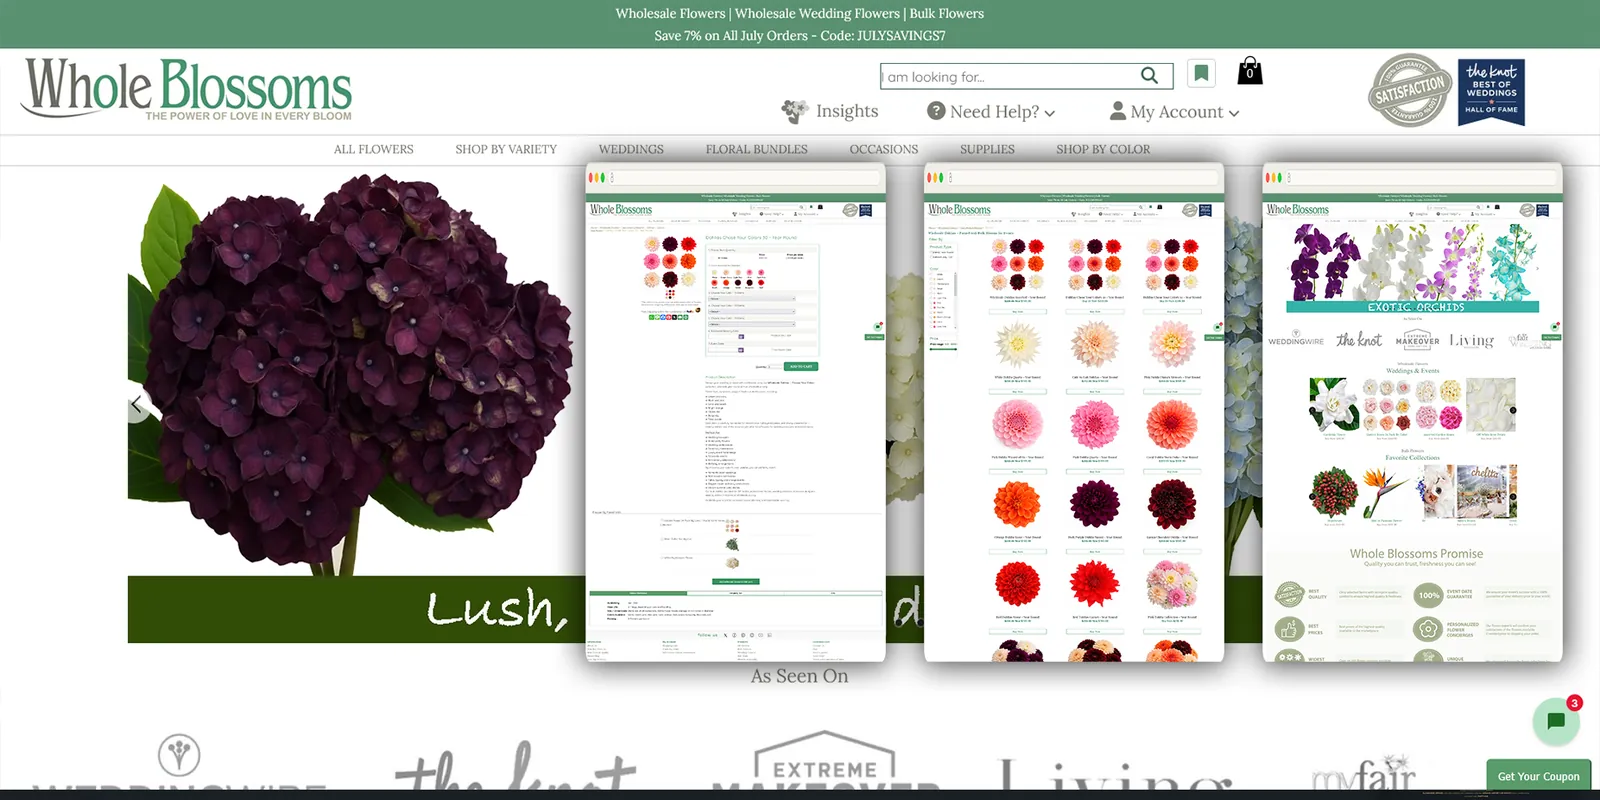Click the Get Your Coupon button
1600x800 pixels.
click(x=1538, y=776)
